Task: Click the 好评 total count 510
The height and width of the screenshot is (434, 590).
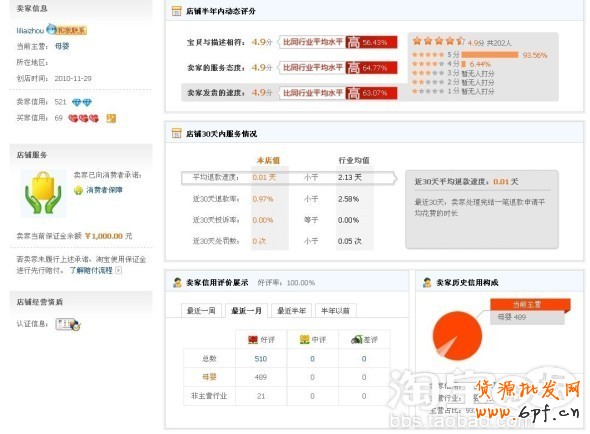Action: coord(261,359)
